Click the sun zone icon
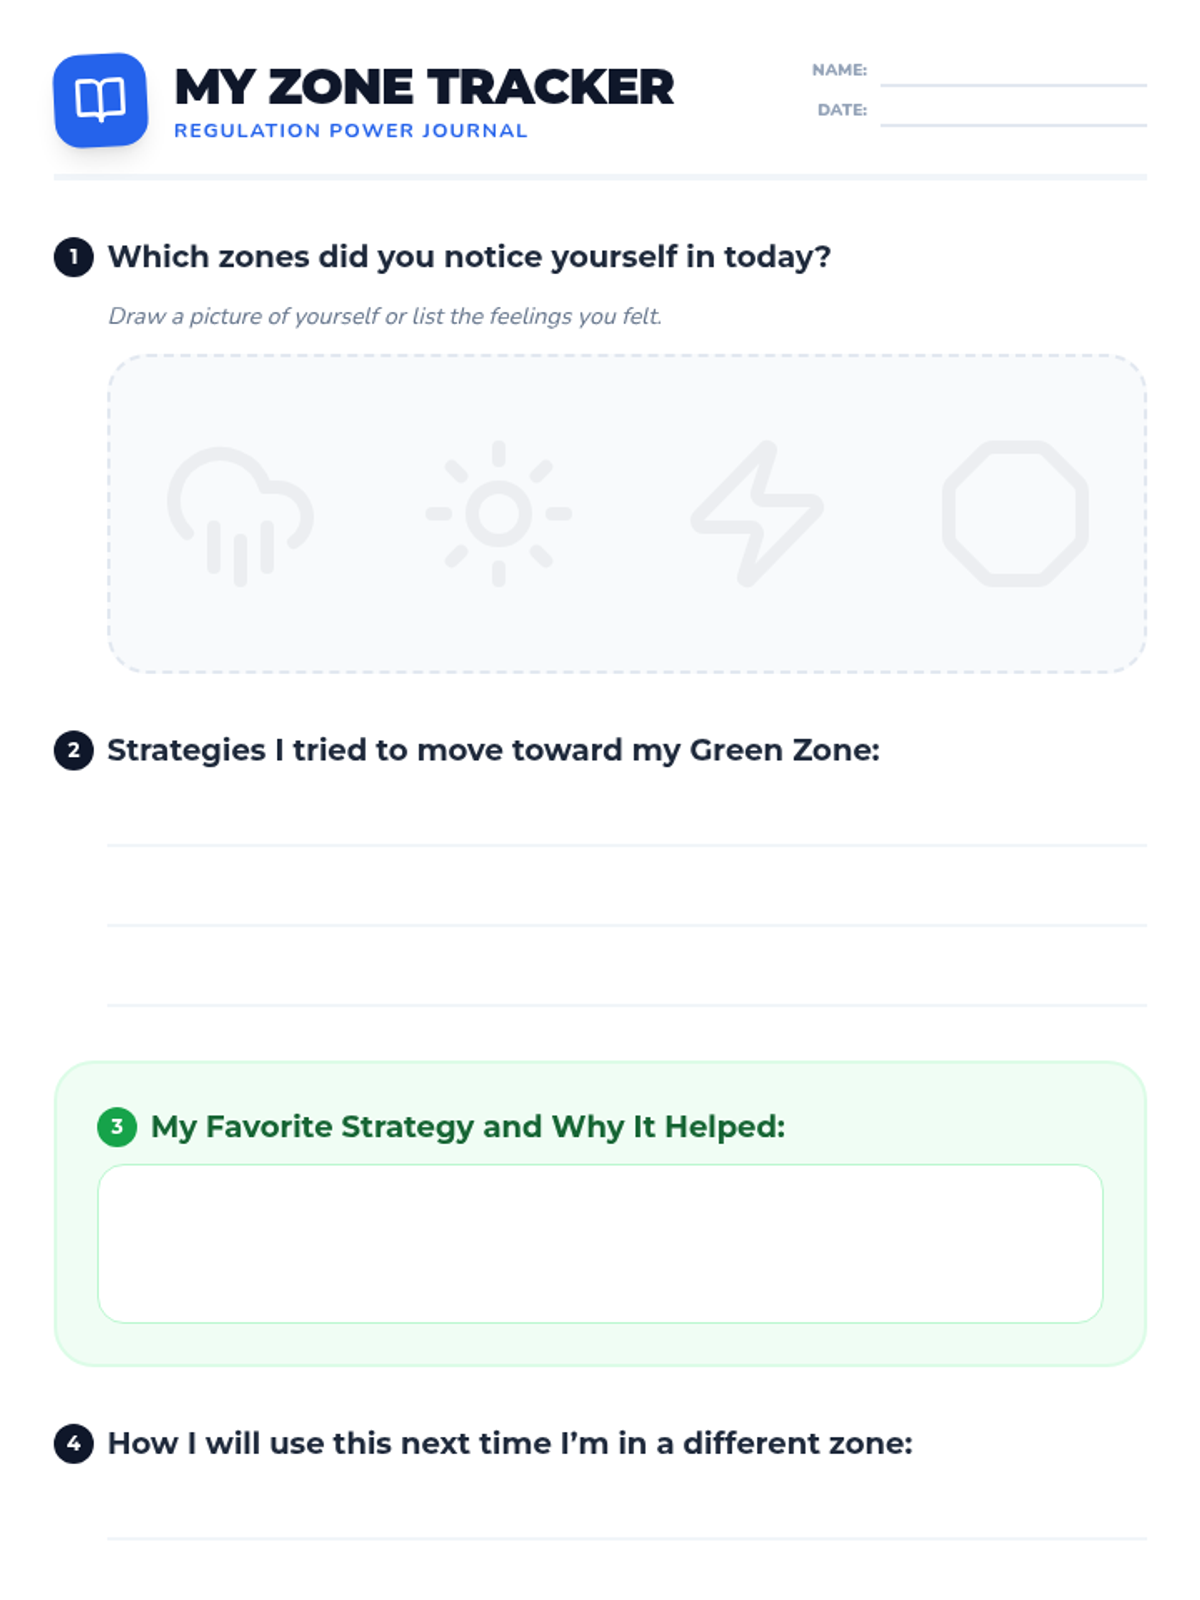The width and height of the screenshot is (1200, 1600). coord(498,513)
